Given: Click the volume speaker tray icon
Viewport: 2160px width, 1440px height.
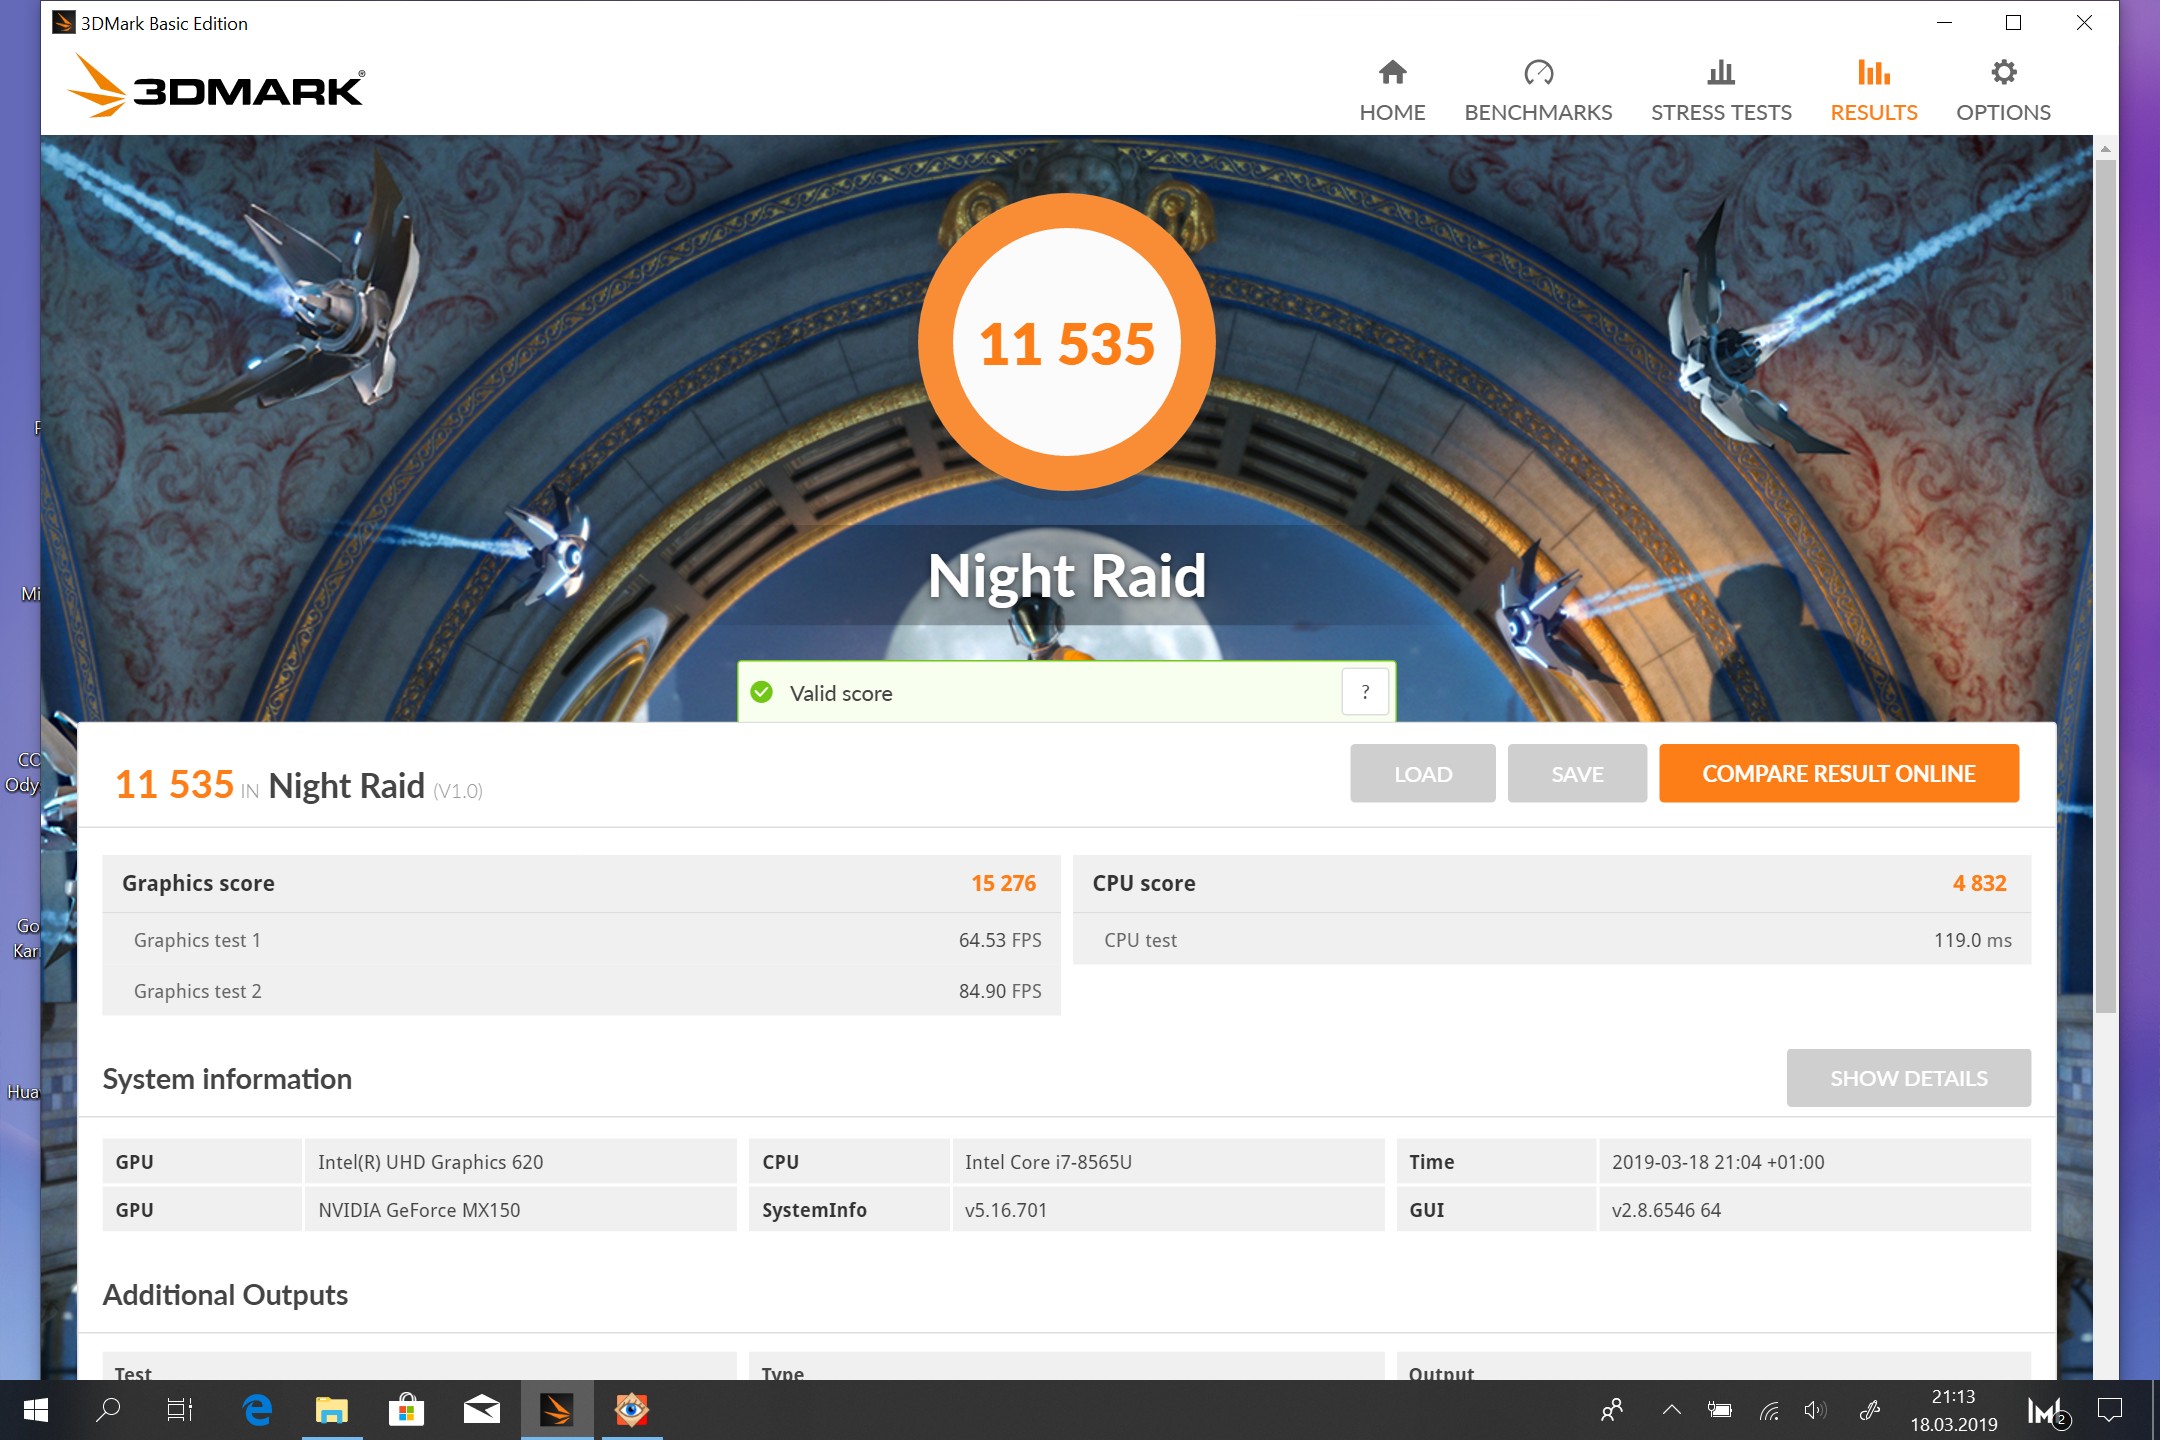Looking at the screenshot, I should [1815, 1410].
